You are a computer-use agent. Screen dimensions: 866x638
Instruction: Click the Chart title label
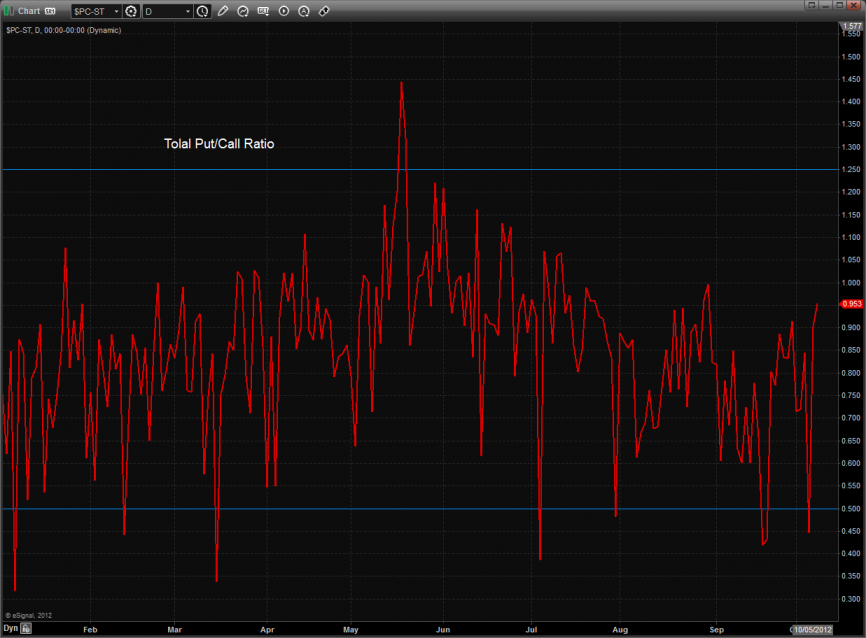pyautogui.click(x=29, y=11)
